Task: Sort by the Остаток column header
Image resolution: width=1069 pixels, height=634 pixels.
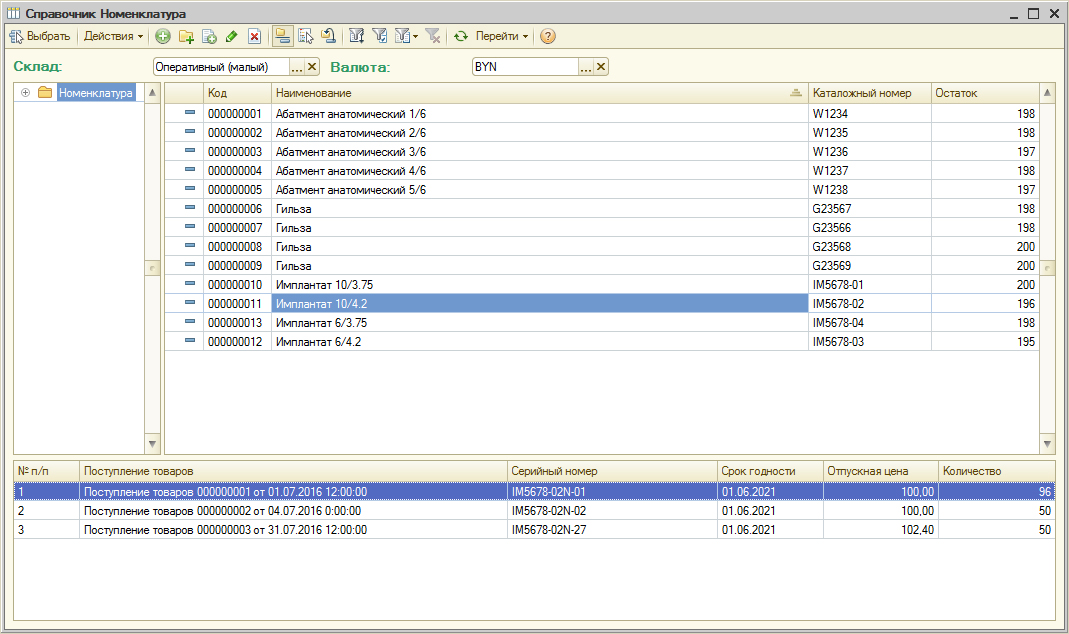Action: pyautogui.click(x=984, y=93)
